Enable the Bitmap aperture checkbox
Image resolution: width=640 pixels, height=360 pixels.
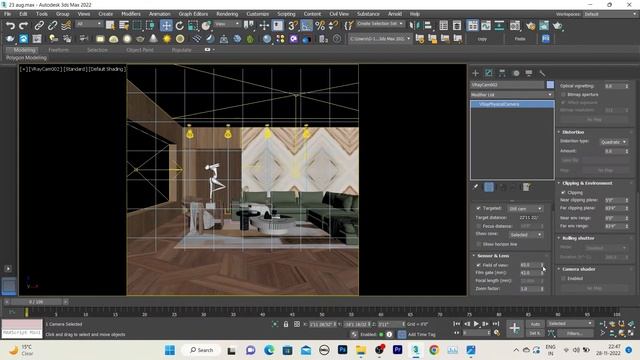(x=563, y=94)
